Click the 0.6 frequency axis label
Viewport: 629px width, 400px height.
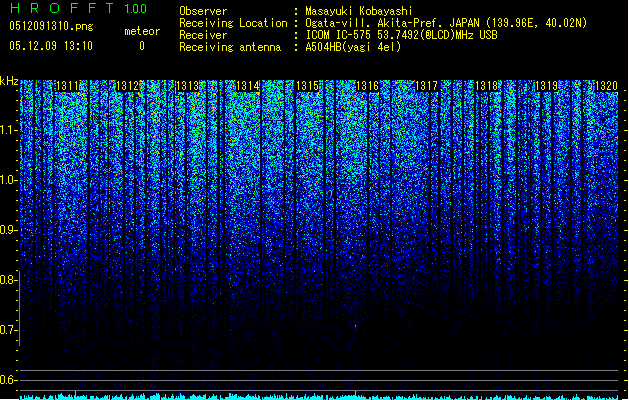(x=8, y=380)
